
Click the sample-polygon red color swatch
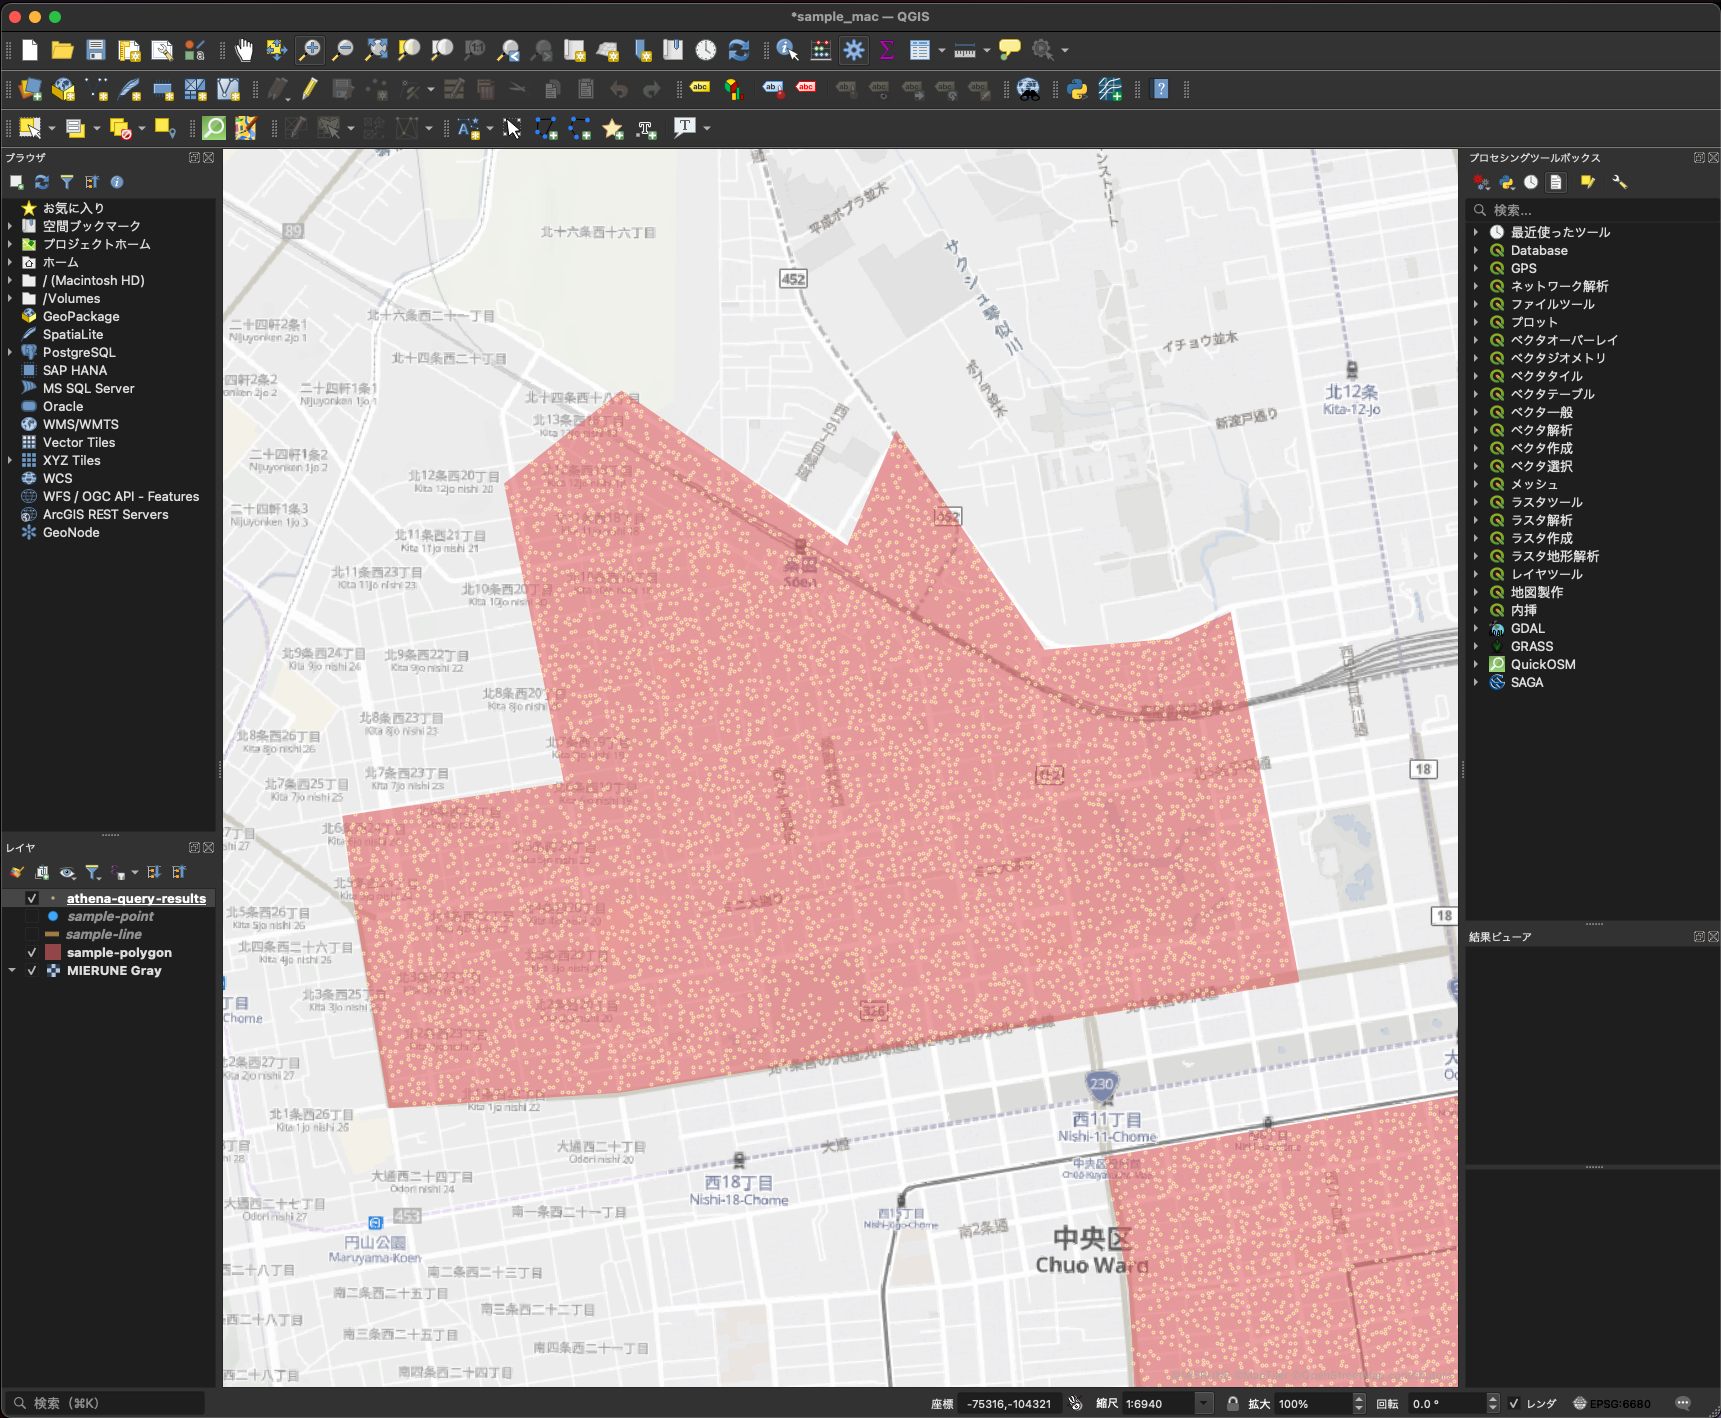point(53,953)
